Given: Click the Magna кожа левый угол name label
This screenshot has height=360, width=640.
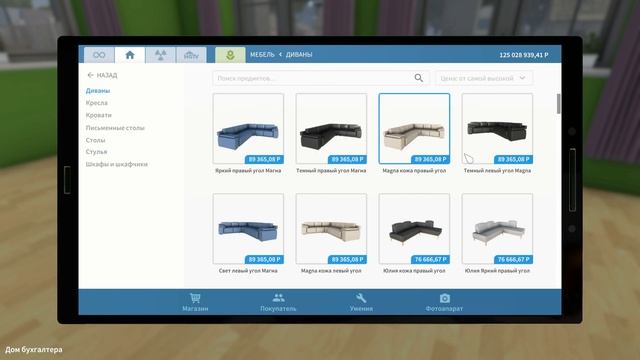Looking at the screenshot, I should 331,271.
